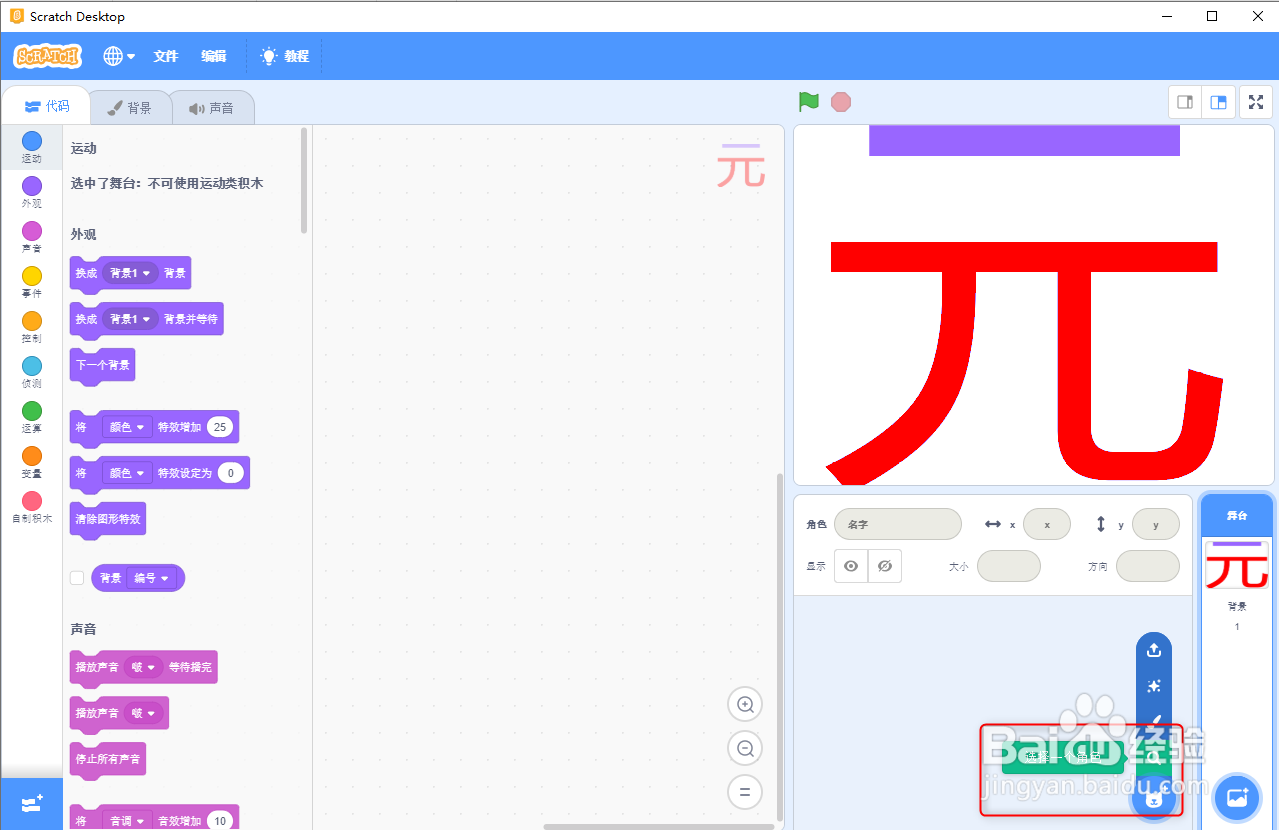The image size is (1279, 830).
Task: Open the 颜色 effect dropdown in 特效增加 block
Action: click(x=126, y=426)
